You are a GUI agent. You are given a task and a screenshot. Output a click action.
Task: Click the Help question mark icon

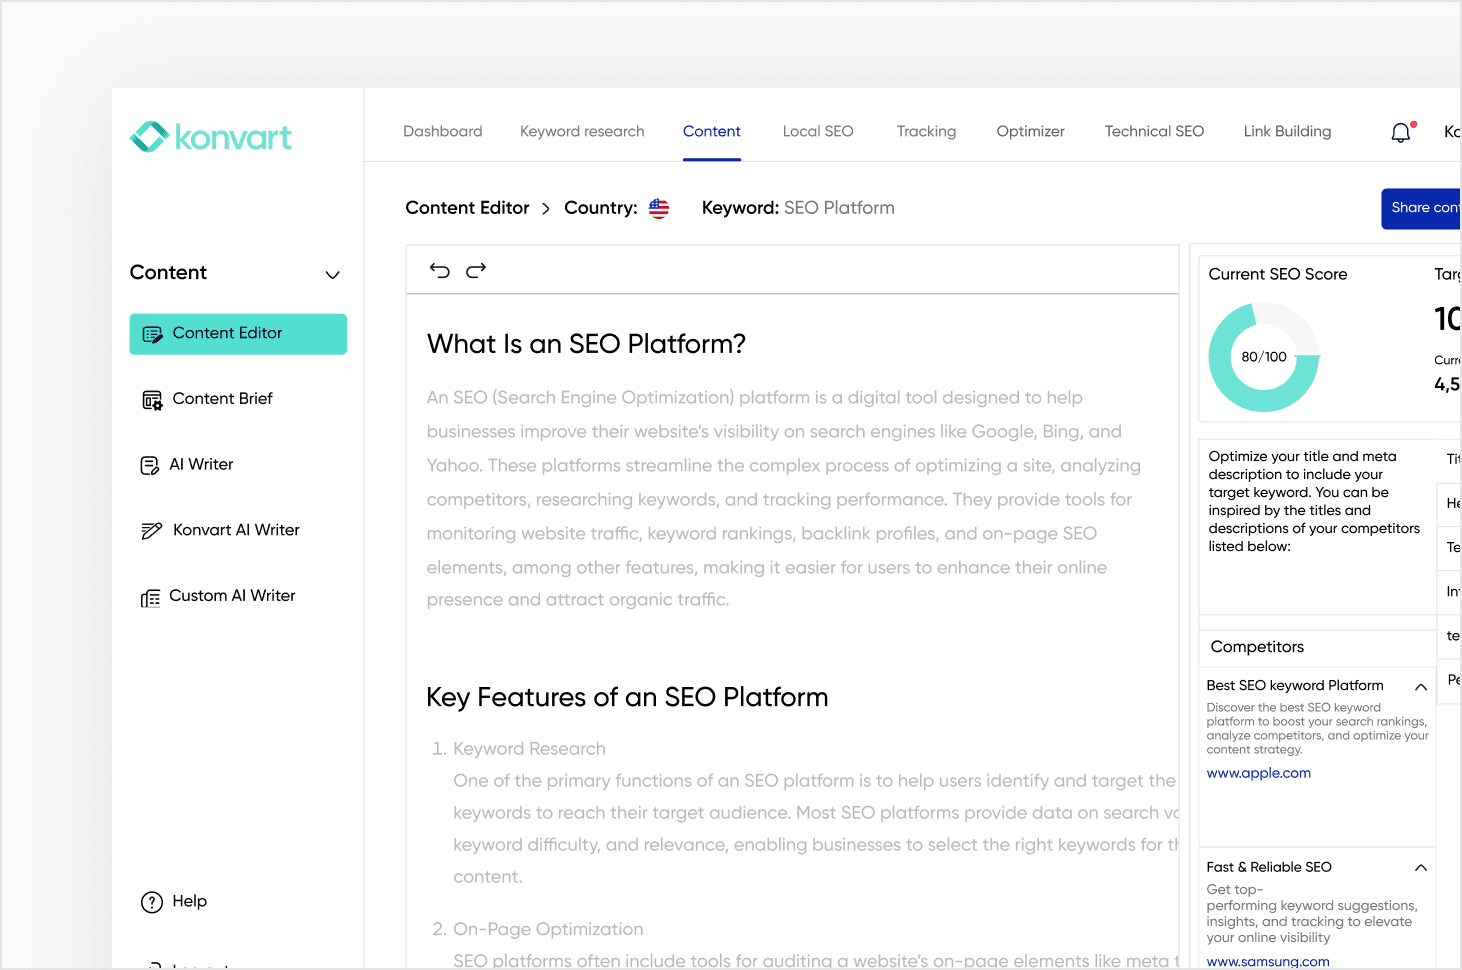click(x=152, y=902)
